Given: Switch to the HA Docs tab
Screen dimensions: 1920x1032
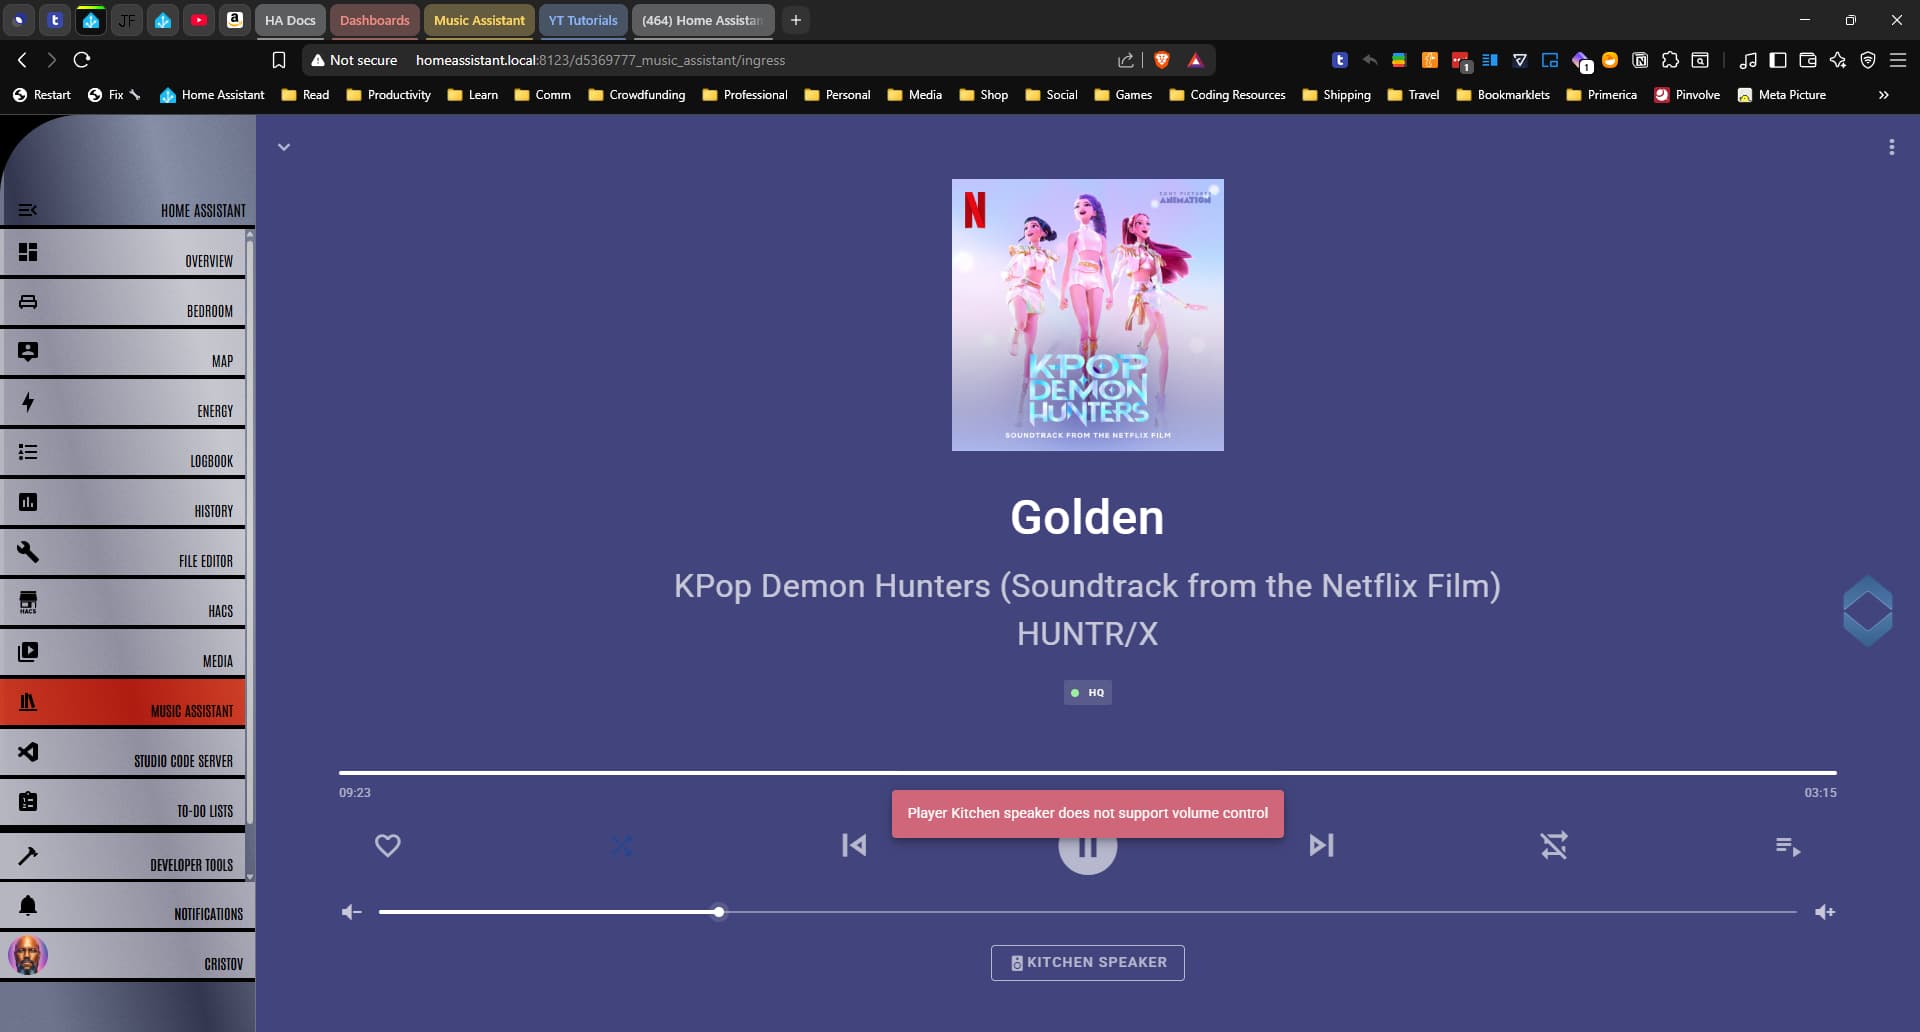Looking at the screenshot, I should coord(290,20).
